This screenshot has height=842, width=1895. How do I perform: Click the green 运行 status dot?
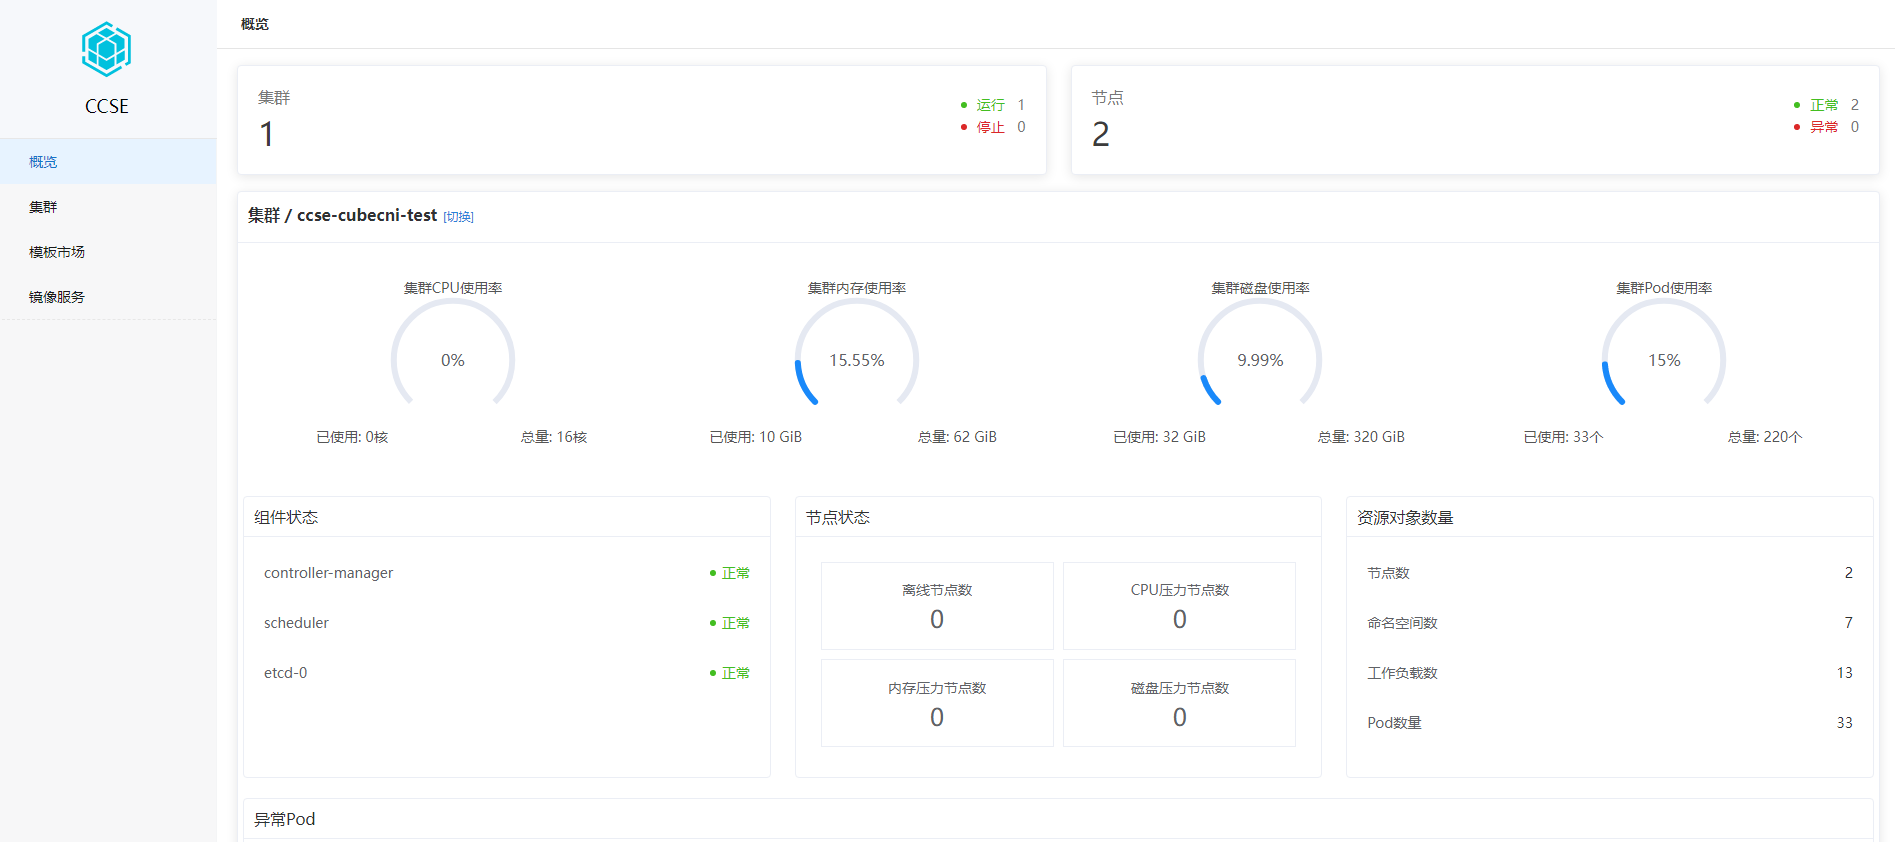click(964, 105)
